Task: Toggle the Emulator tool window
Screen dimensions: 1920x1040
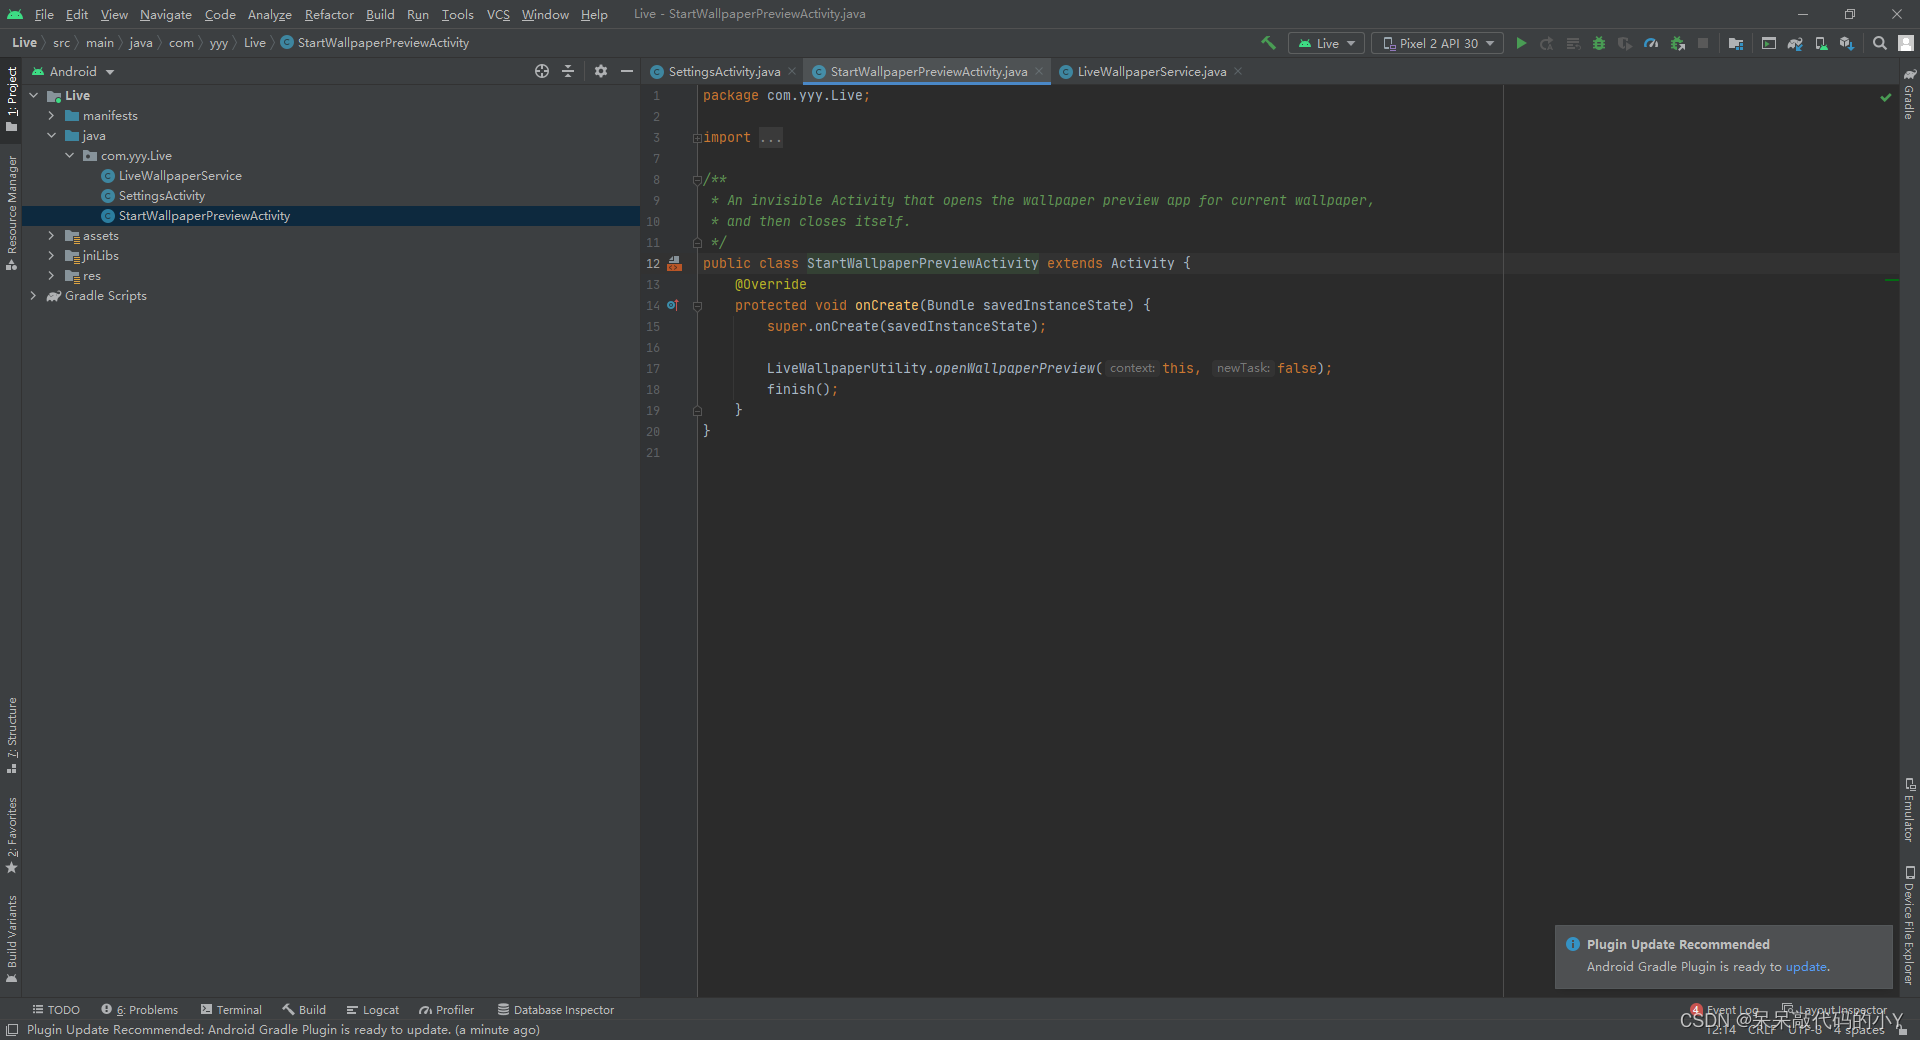Action: [x=1909, y=810]
